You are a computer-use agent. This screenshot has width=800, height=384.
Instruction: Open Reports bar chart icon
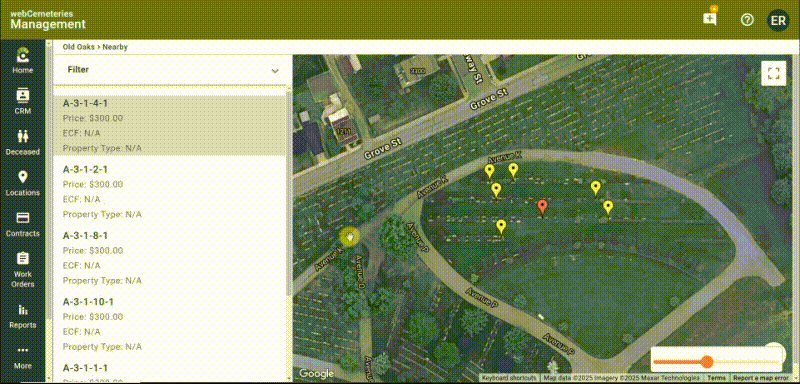(22, 310)
